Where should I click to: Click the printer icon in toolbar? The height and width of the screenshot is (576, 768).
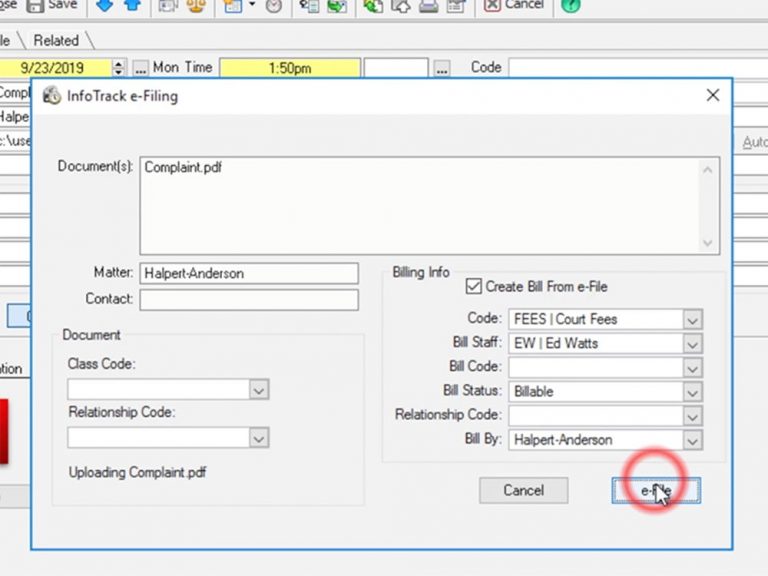428,6
